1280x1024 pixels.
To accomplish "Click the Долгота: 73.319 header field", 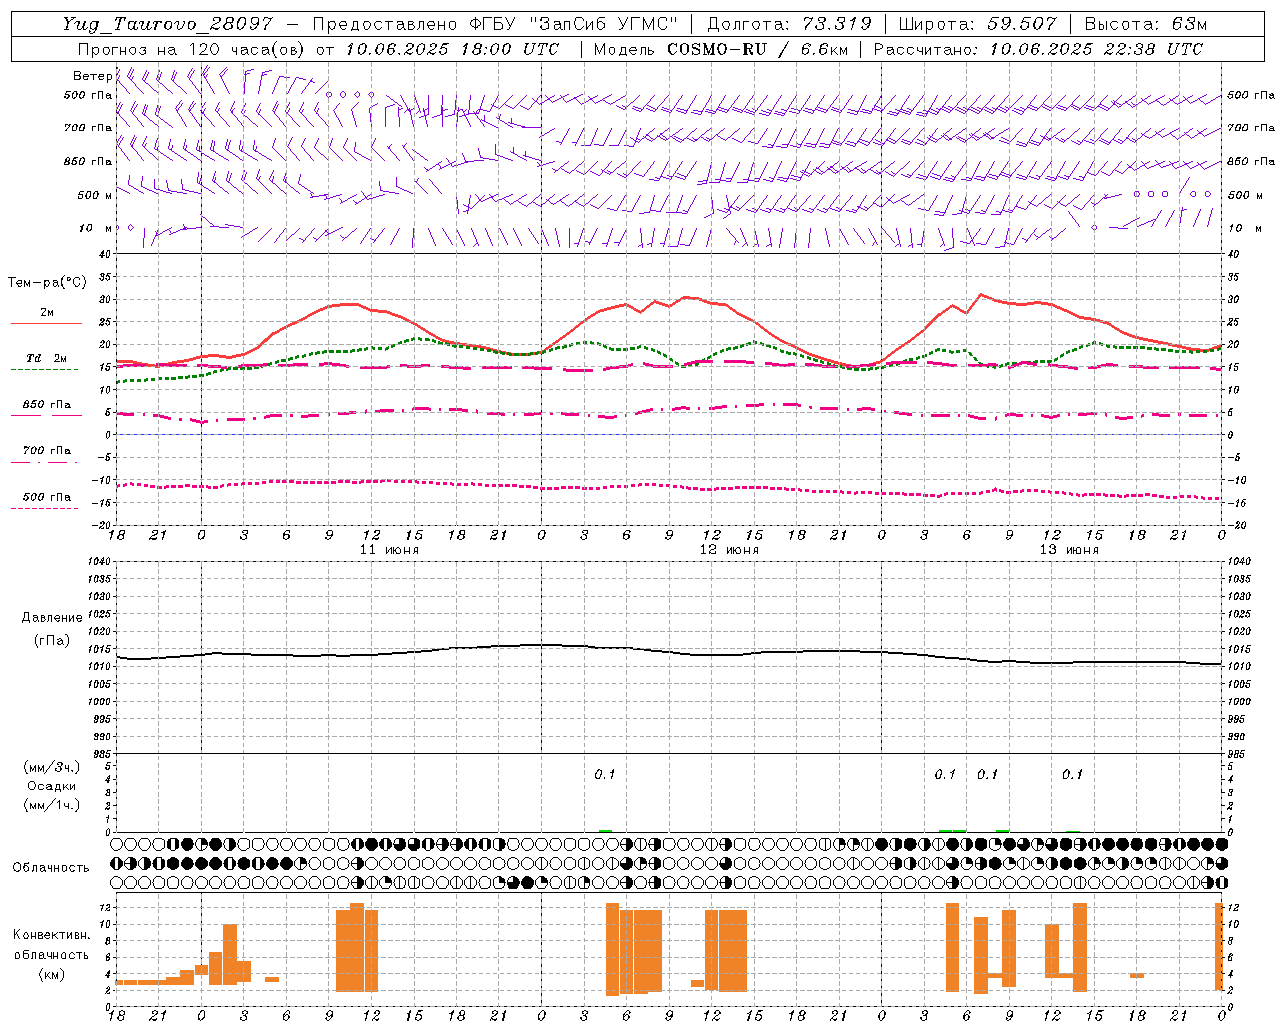I will [789, 24].
